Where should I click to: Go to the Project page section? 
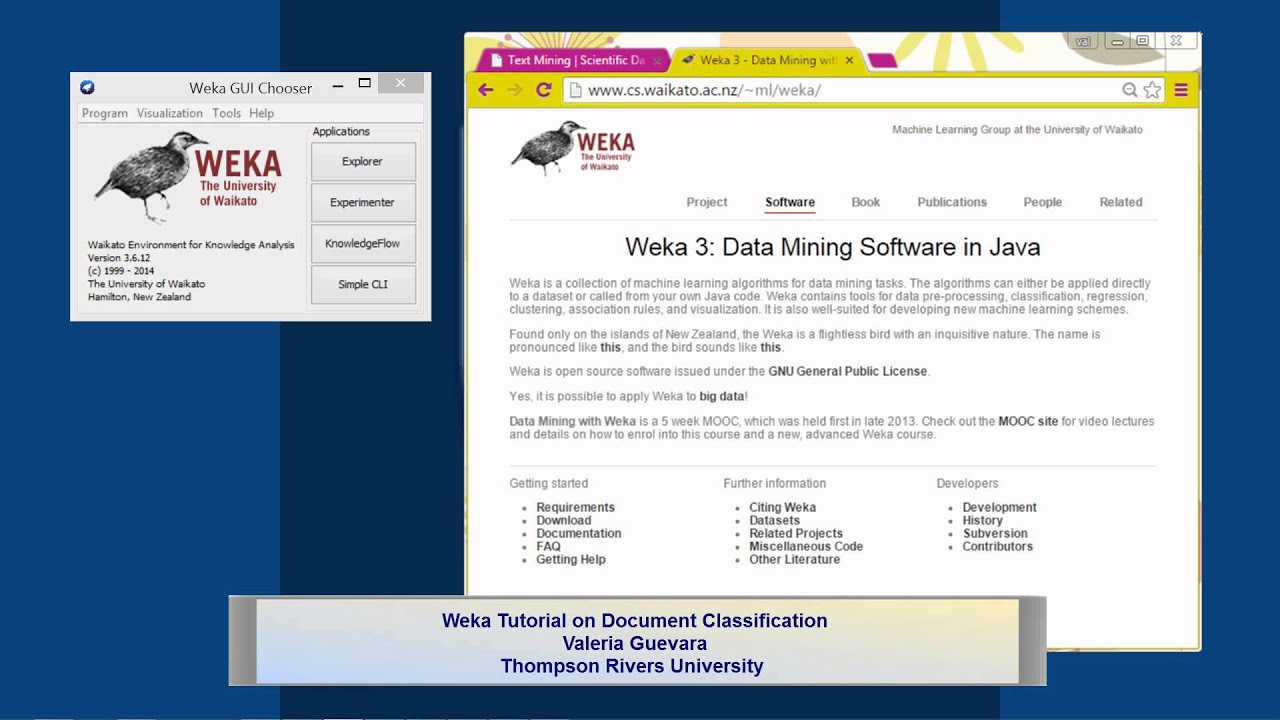(707, 202)
